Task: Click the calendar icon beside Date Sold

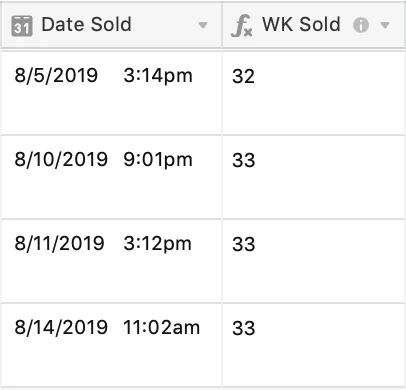Action: click(x=22, y=26)
